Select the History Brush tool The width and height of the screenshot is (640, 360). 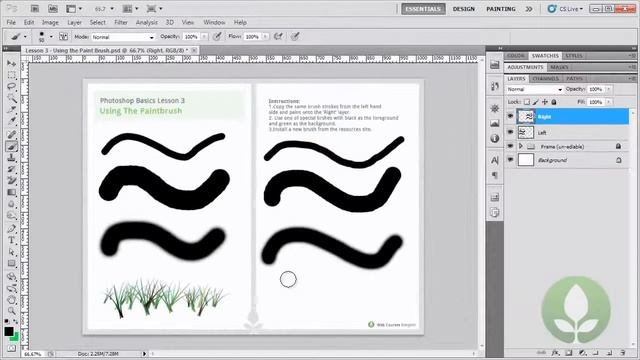11,169
